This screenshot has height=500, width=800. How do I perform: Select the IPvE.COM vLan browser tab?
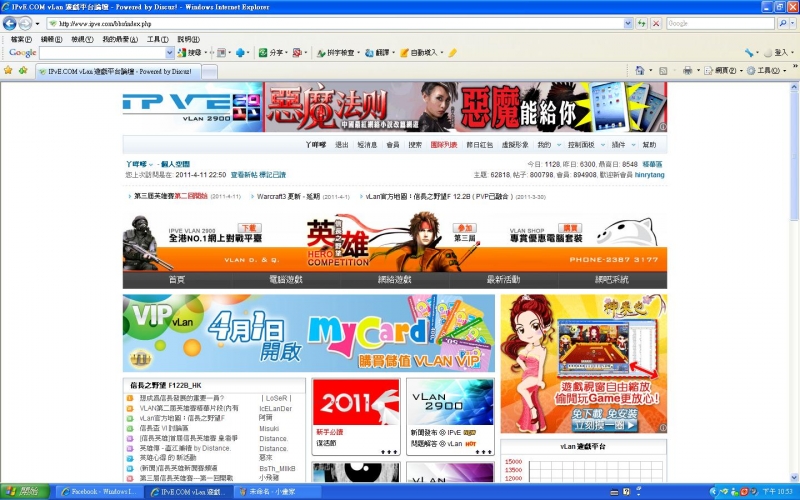(118, 72)
